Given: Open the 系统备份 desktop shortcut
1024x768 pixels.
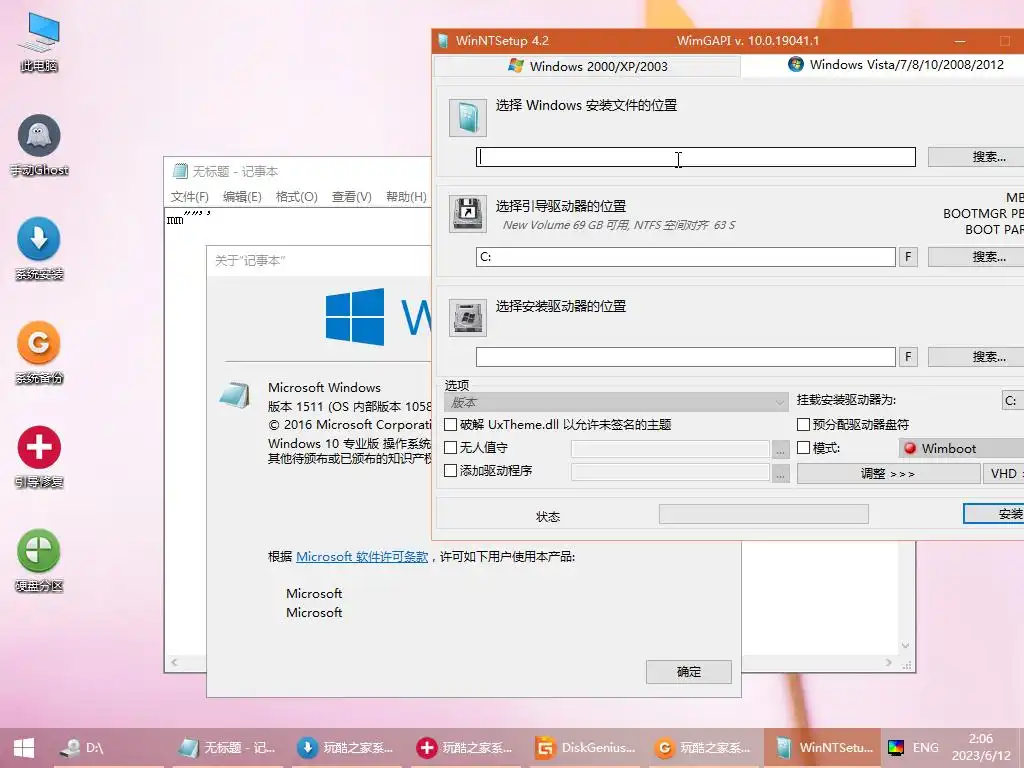Looking at the screenshot, I should coord(39,353).
